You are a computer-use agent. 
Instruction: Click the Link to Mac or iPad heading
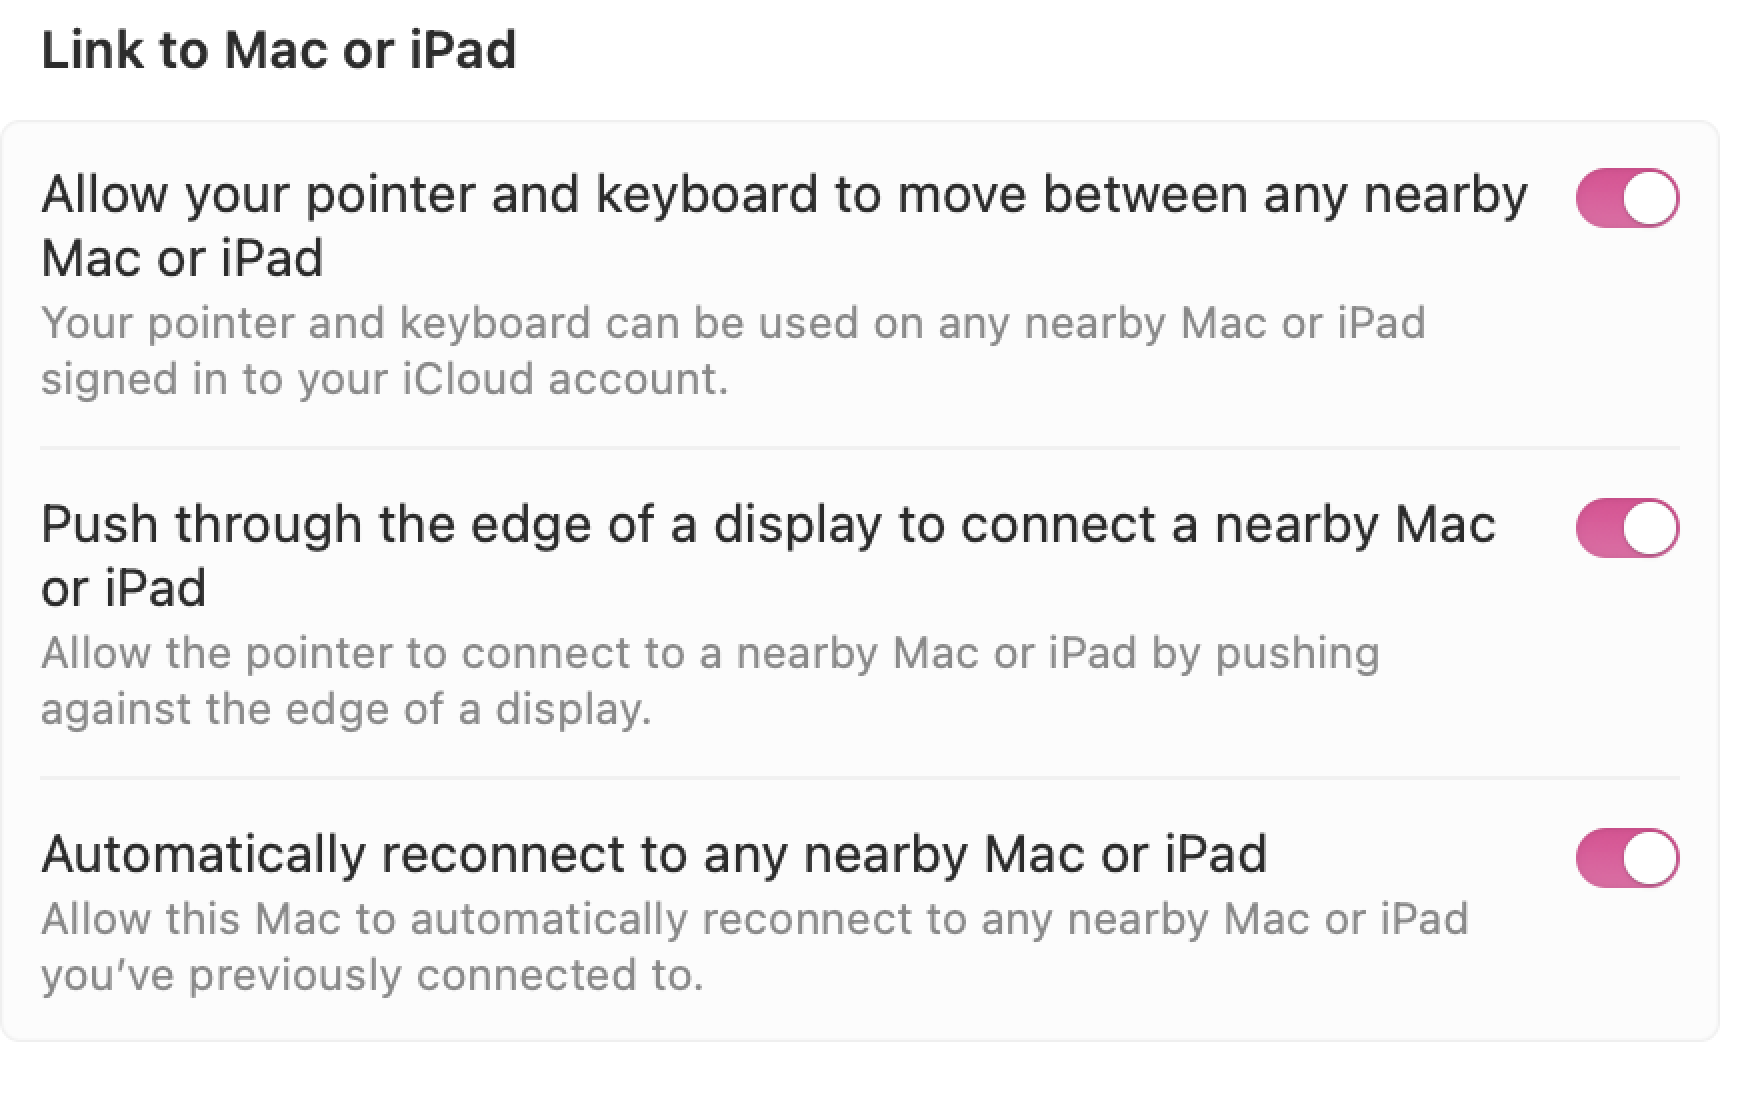click(278, 50)
